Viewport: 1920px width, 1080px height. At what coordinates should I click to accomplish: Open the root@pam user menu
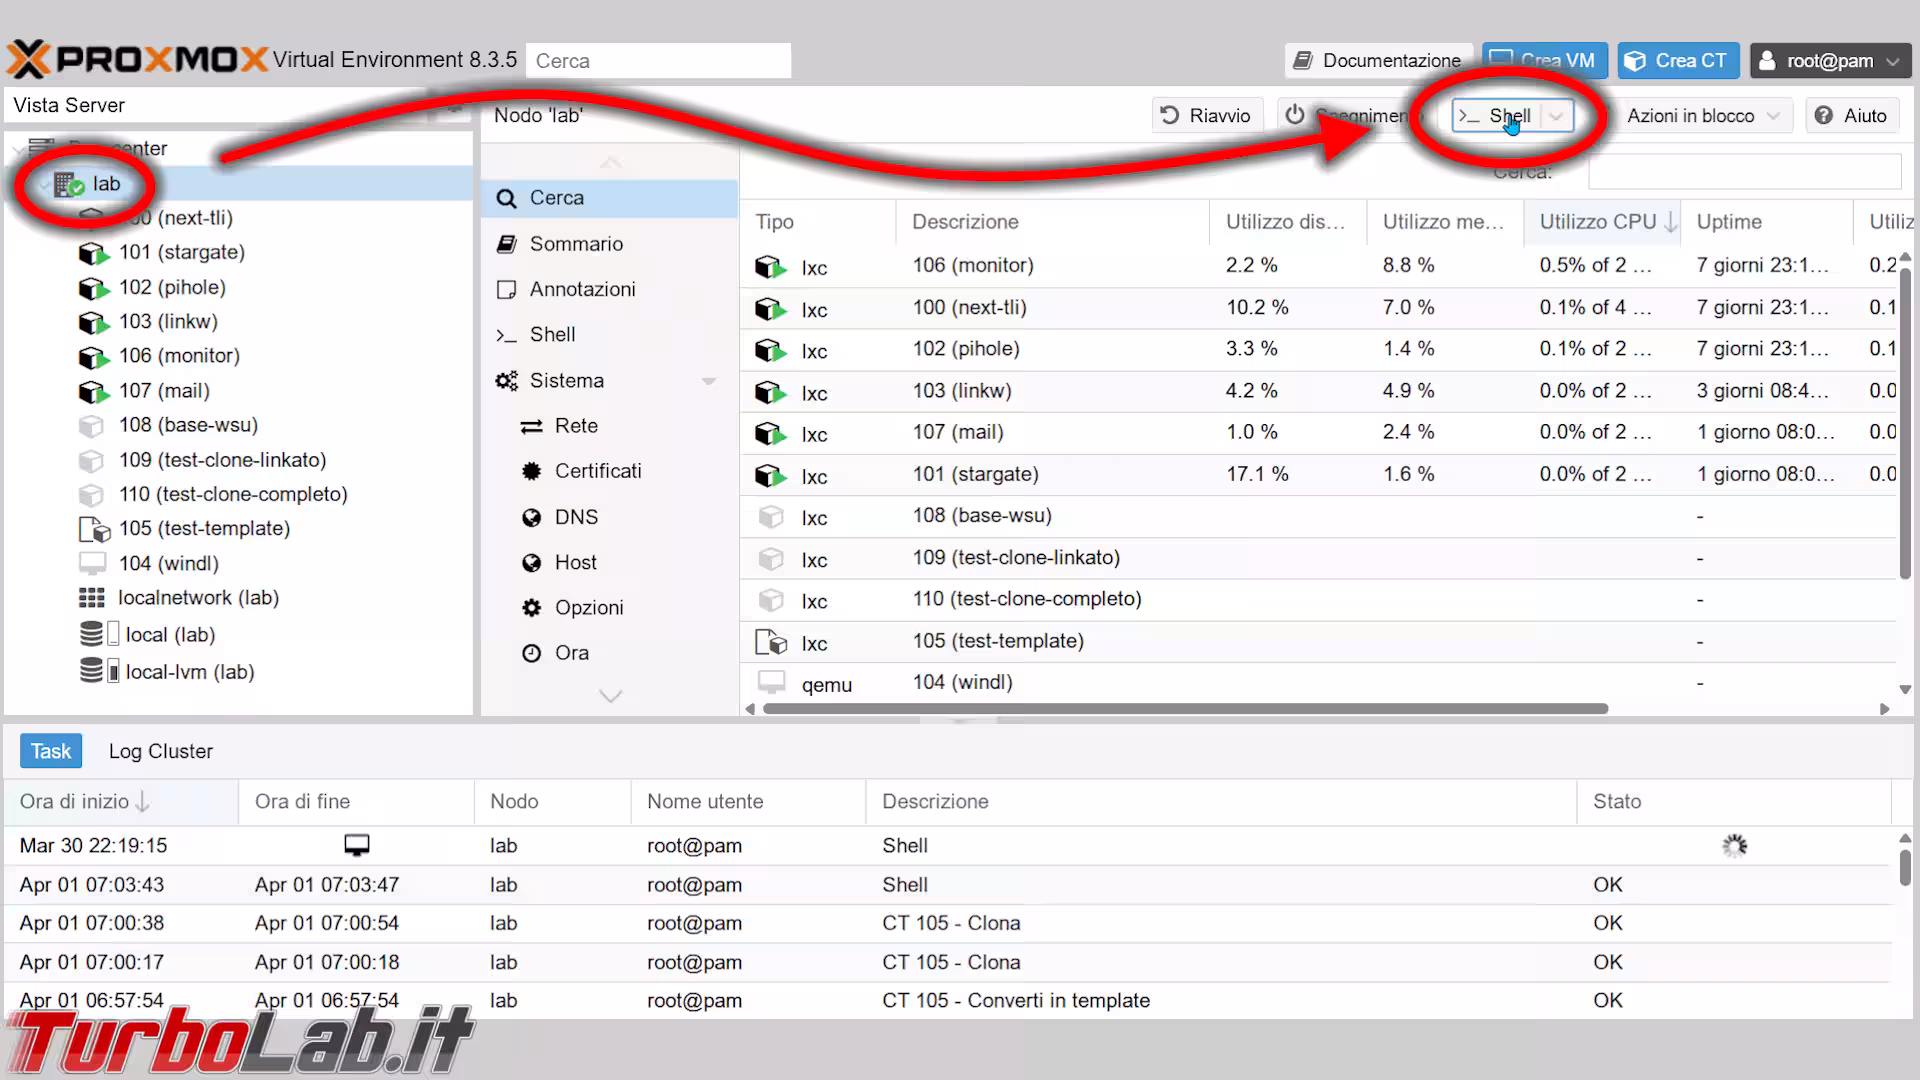(x=1829, y=61)
